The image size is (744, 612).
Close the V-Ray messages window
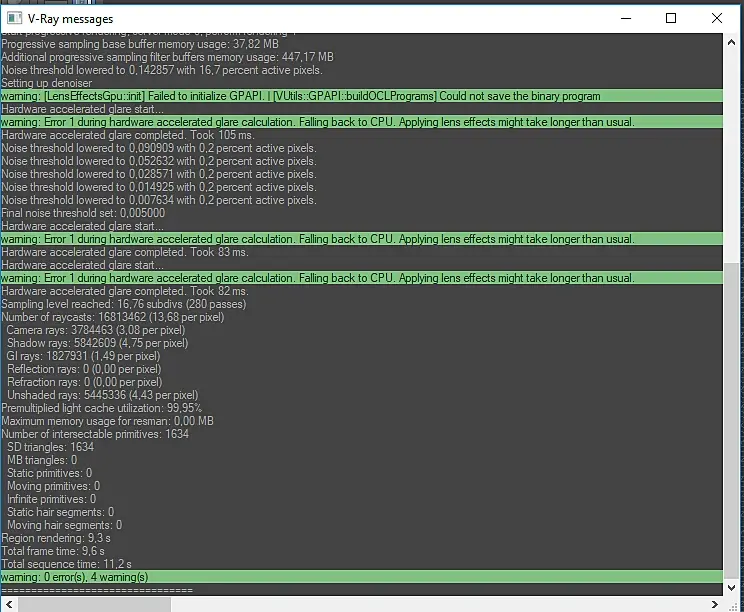click(716, 19)
